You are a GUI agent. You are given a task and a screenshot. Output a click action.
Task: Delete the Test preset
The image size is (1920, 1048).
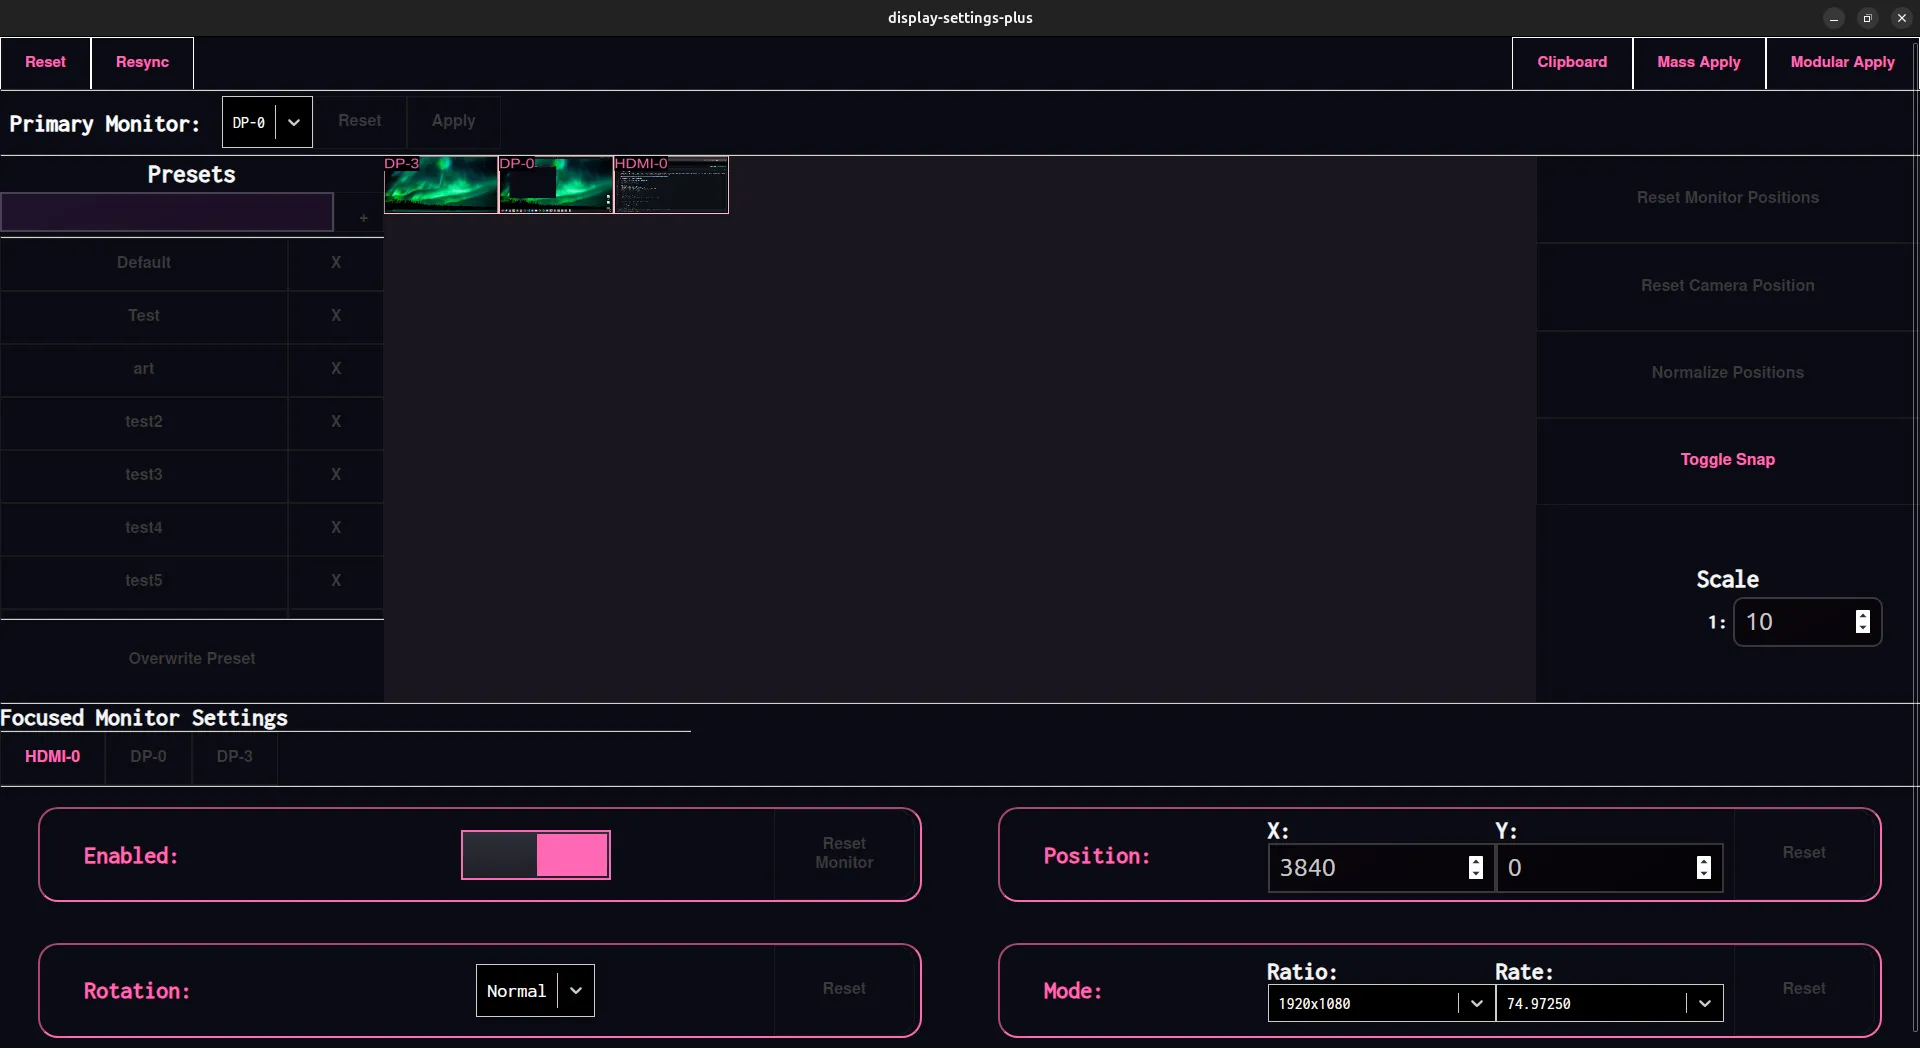tap(336, 316)
